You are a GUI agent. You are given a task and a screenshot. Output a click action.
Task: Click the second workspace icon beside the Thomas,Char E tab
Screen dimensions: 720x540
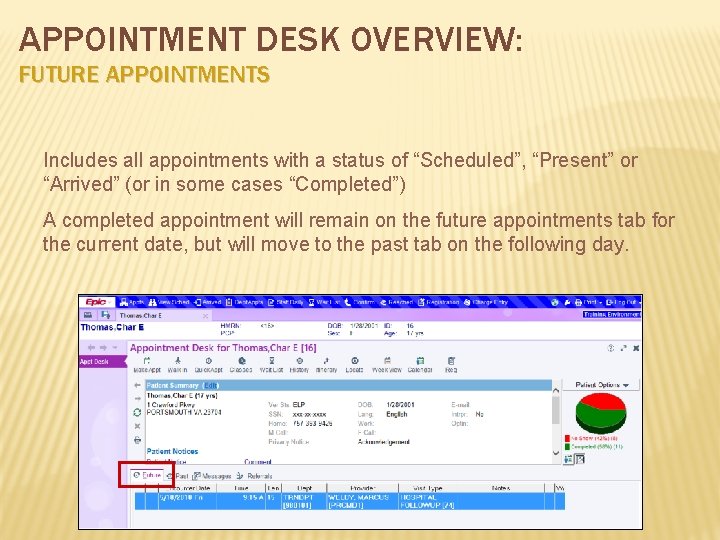[106, 315]
